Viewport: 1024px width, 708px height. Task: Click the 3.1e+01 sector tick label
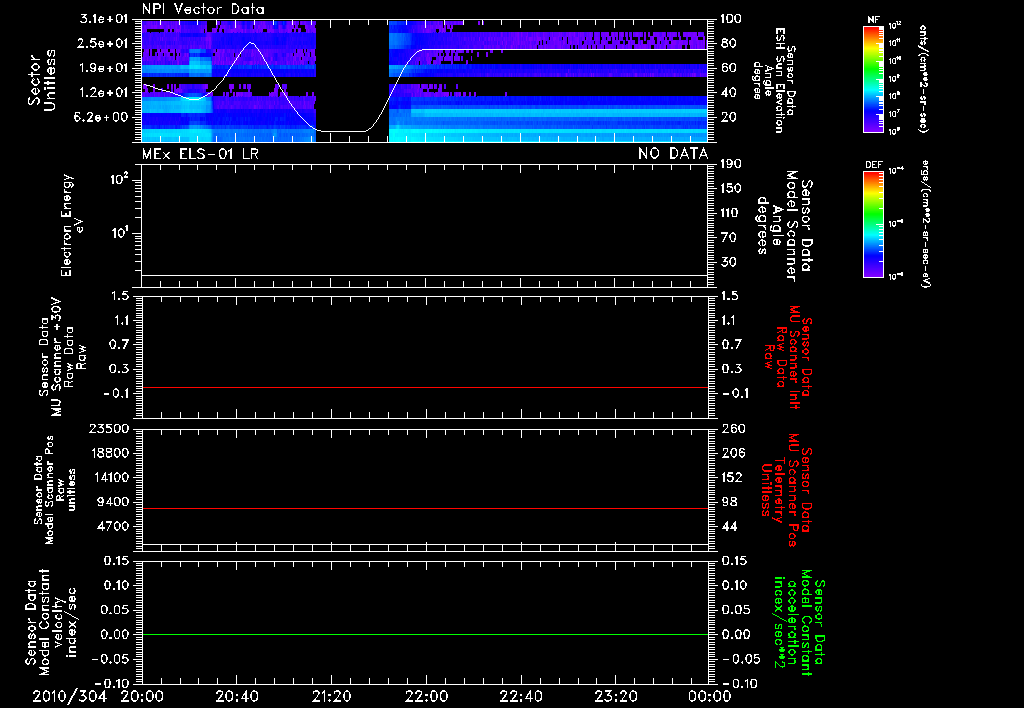104,19
